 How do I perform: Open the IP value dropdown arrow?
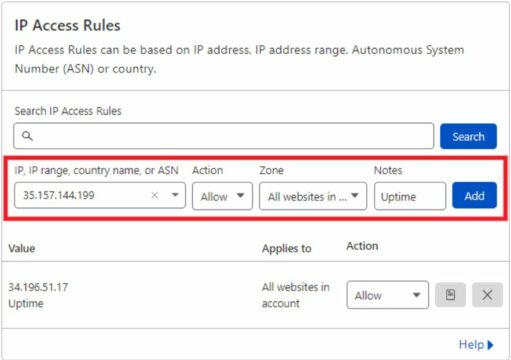pyautogui.click(x=175, y=195)
